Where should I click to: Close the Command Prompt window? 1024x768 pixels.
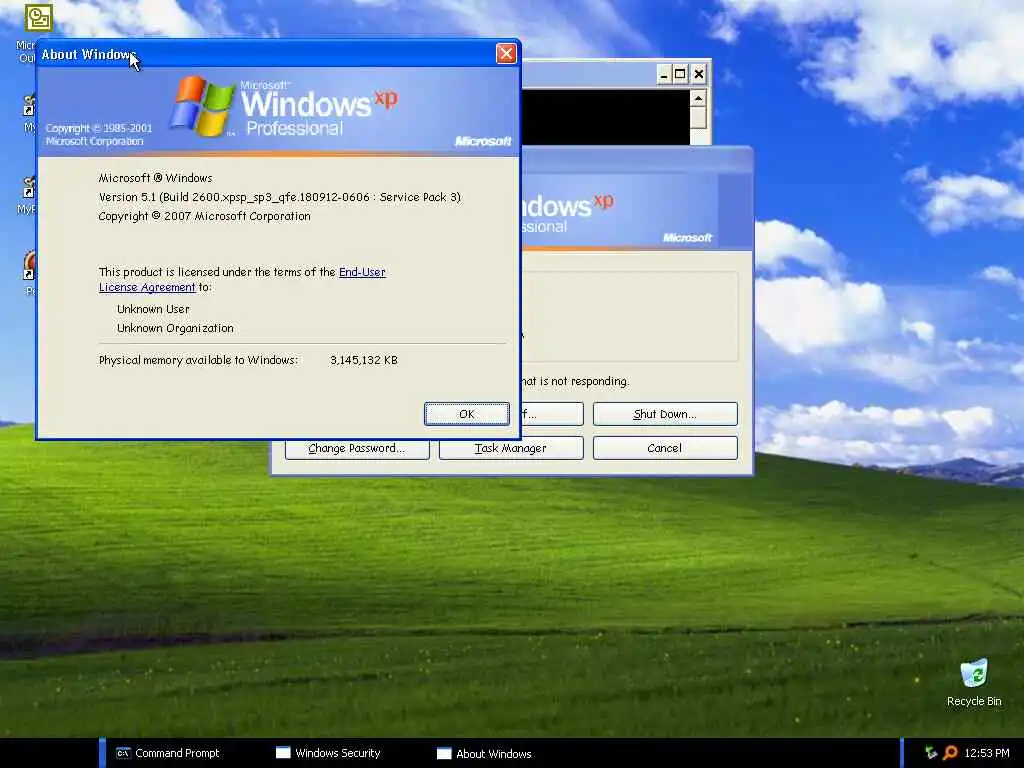click(699, 74)
